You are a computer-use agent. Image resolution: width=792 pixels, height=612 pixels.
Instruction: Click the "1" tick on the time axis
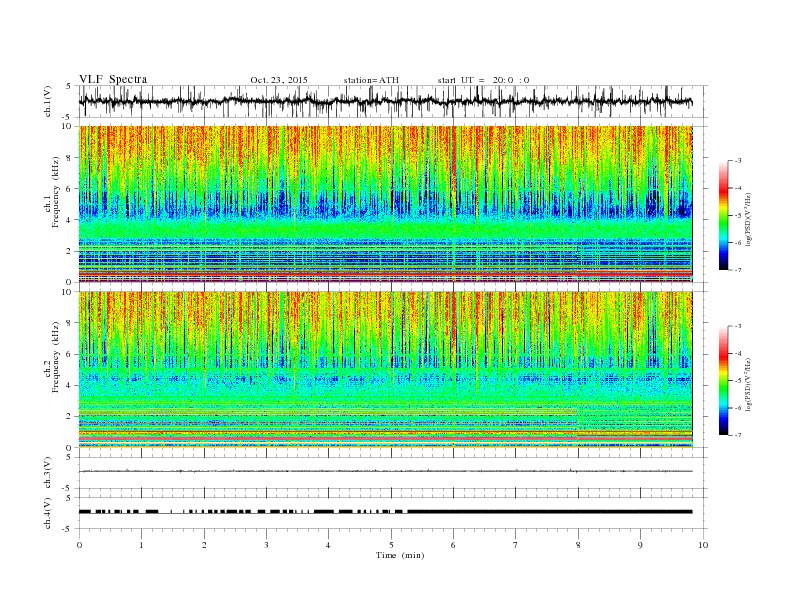tap(141, 545)
